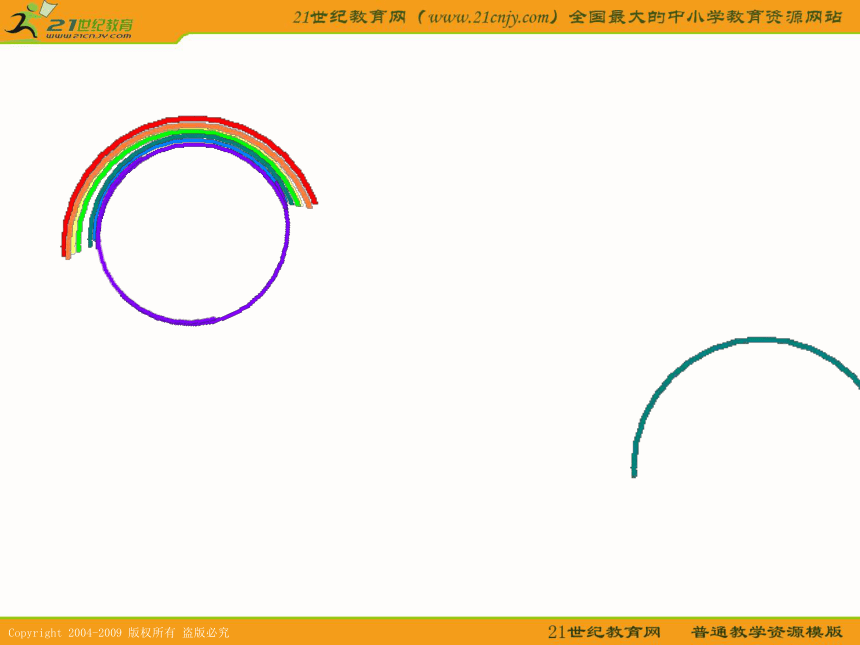860x645 pixels.
Task: Click the red outer rainbow arc
Action: coord(189,120)
